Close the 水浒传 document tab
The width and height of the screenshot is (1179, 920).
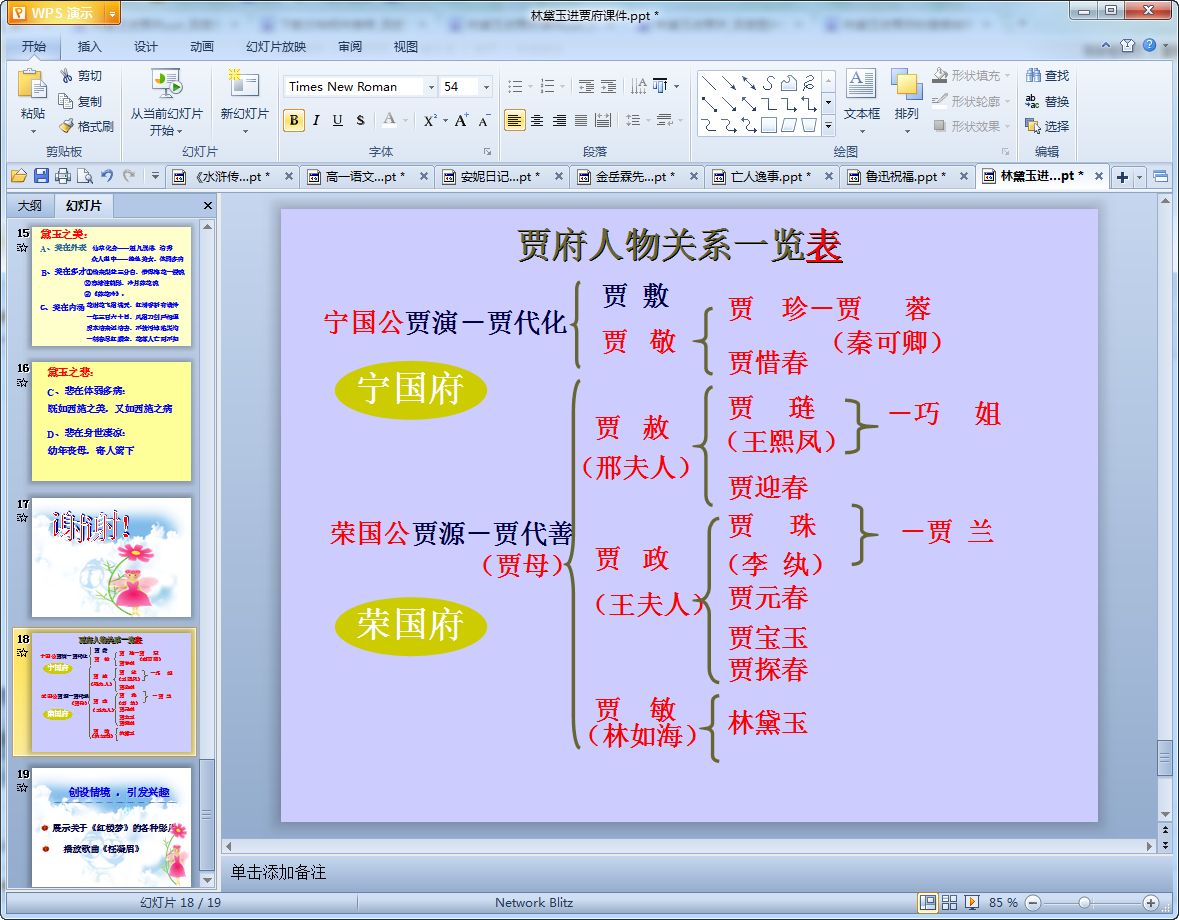[289, 177]
